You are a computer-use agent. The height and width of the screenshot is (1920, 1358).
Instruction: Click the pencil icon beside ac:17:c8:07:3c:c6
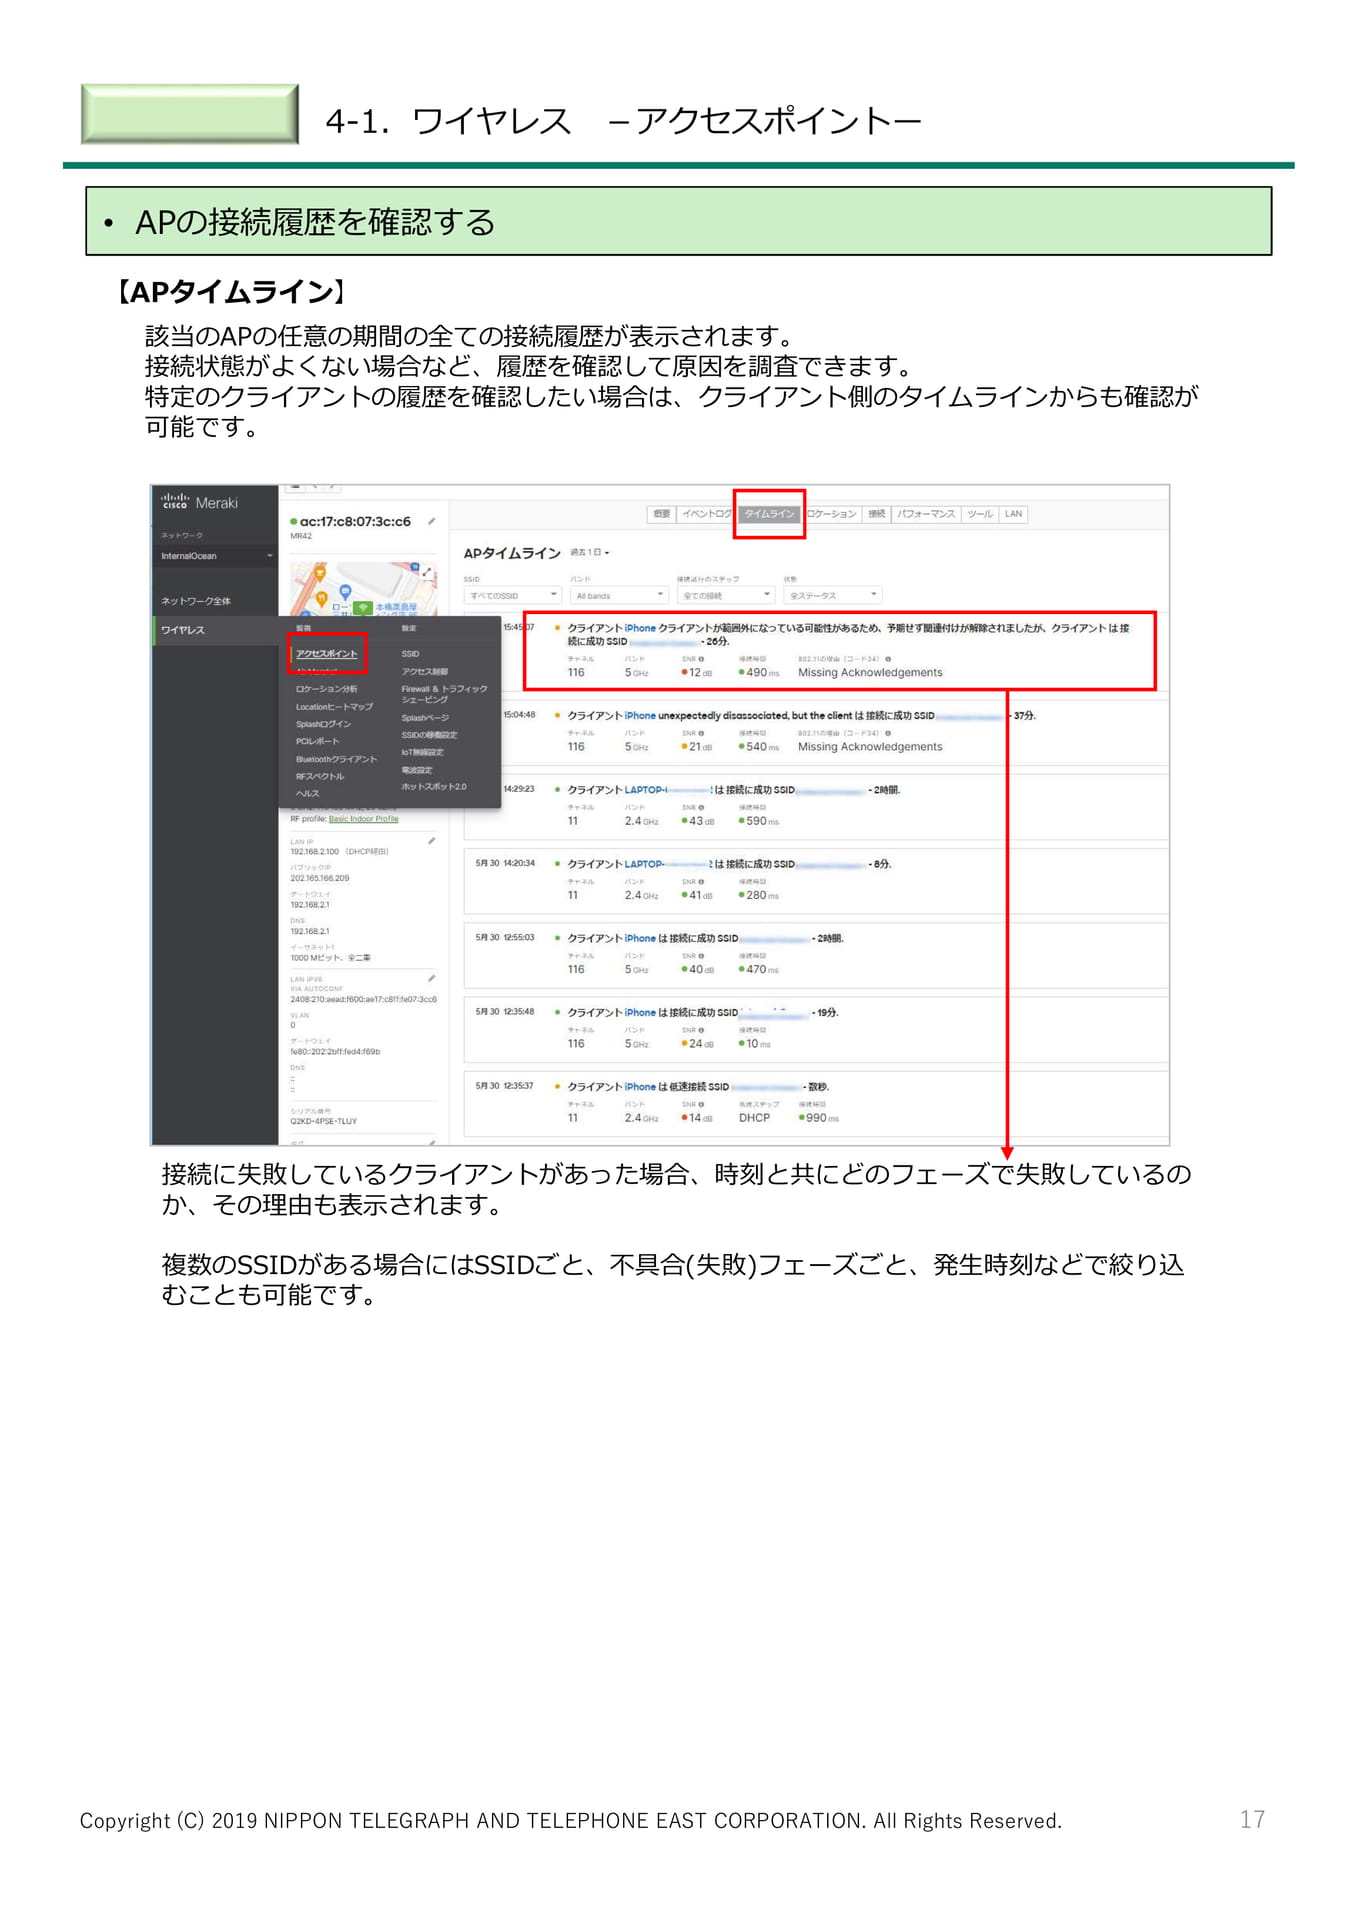coord(432,521)
